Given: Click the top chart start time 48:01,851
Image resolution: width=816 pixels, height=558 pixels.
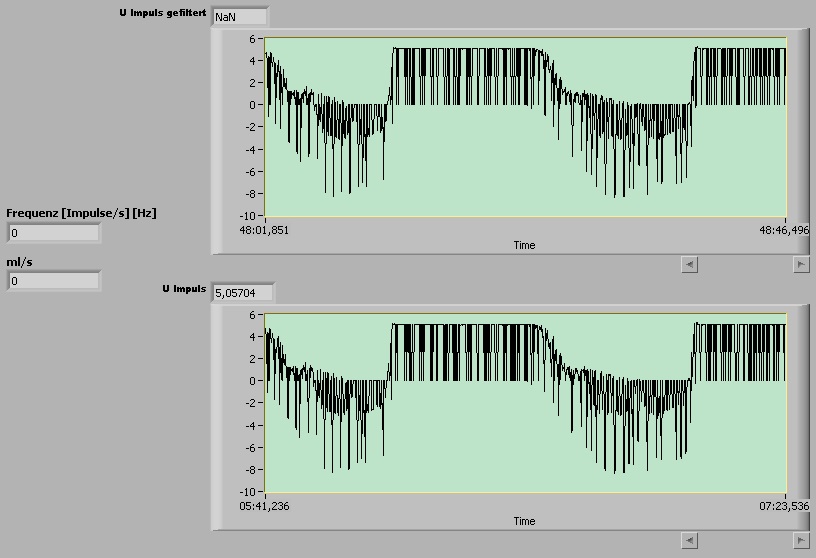Looking at the screenshot, I should pos(264,230).
